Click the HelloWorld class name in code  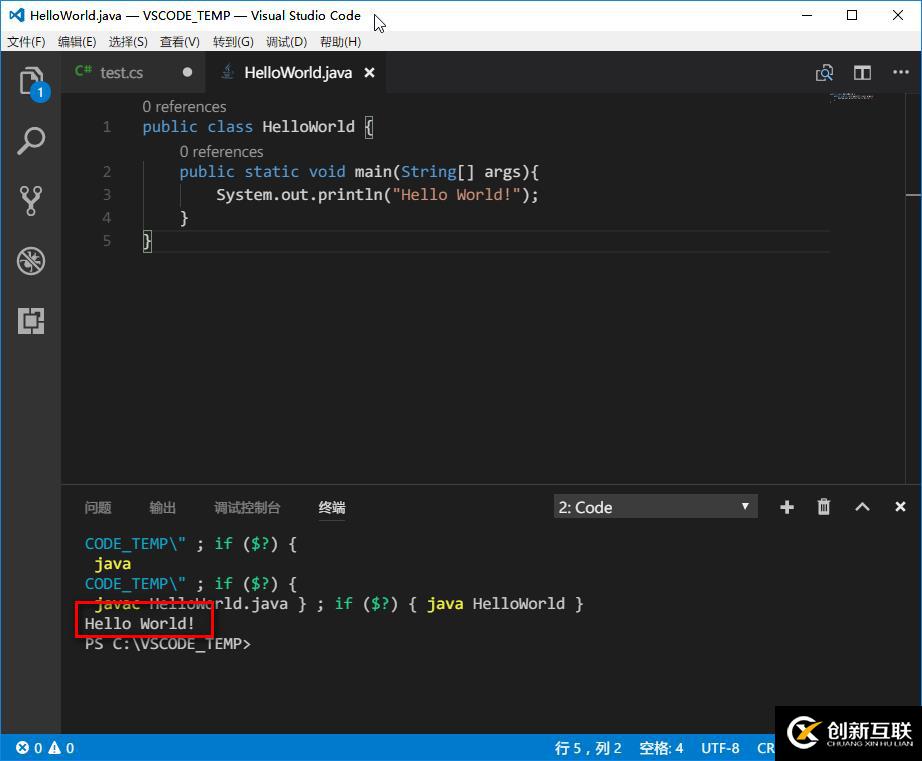coord(308,126)
